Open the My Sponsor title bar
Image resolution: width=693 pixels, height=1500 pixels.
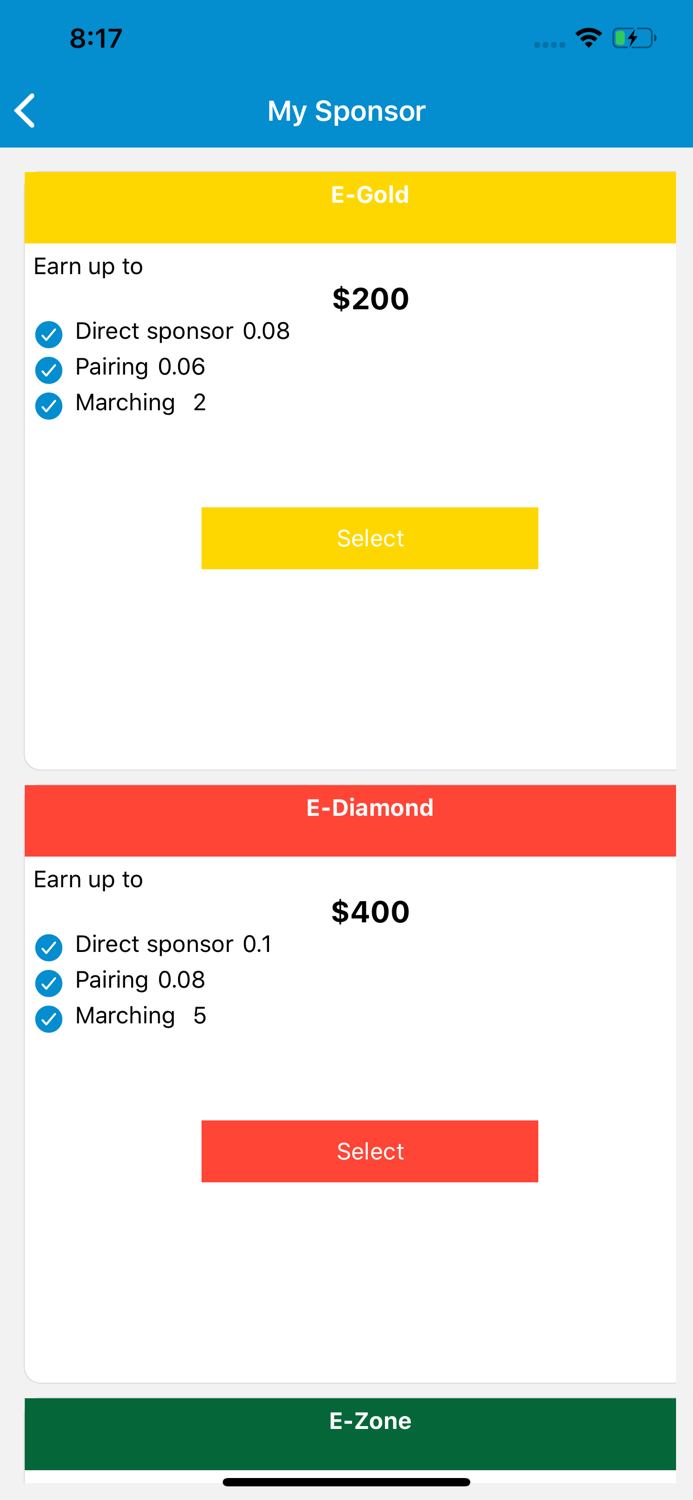[x=346, y=110]
